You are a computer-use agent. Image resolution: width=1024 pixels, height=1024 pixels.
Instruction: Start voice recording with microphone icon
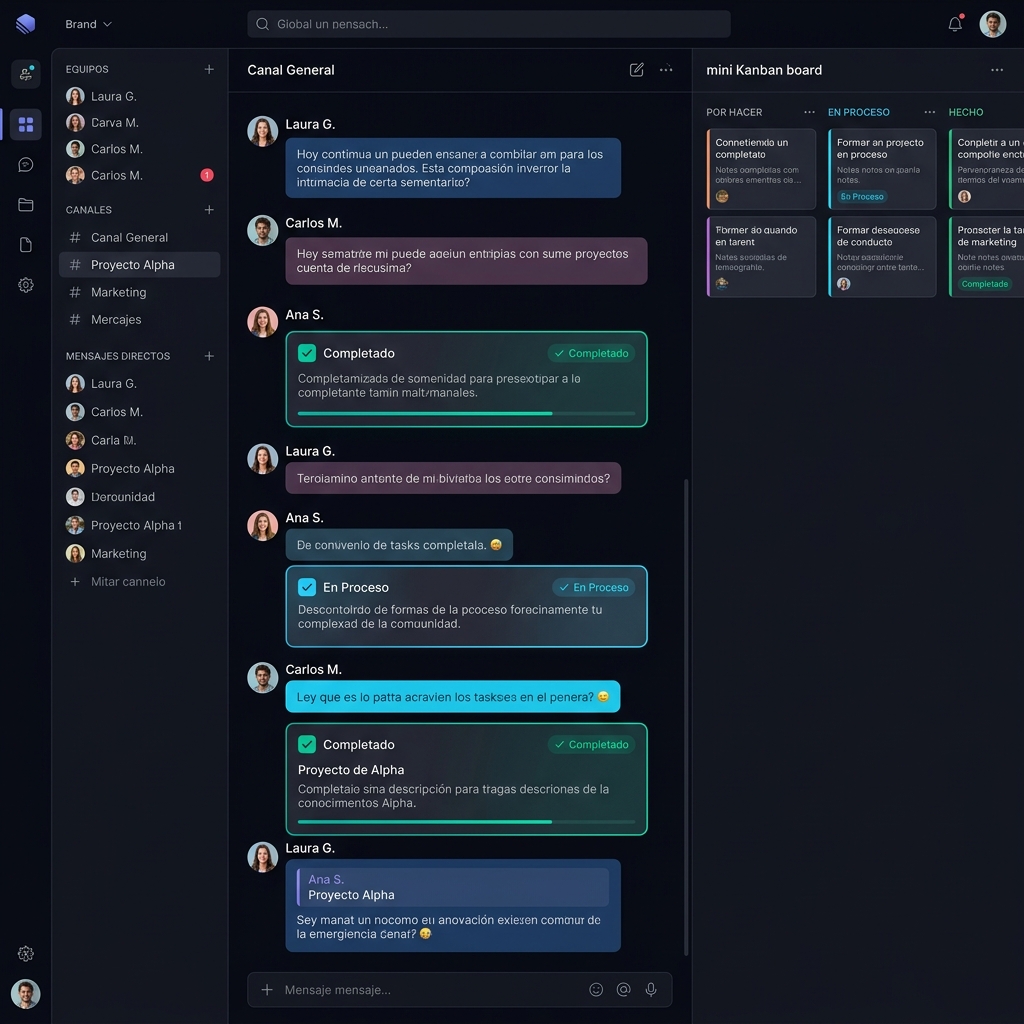pos(651,990)
